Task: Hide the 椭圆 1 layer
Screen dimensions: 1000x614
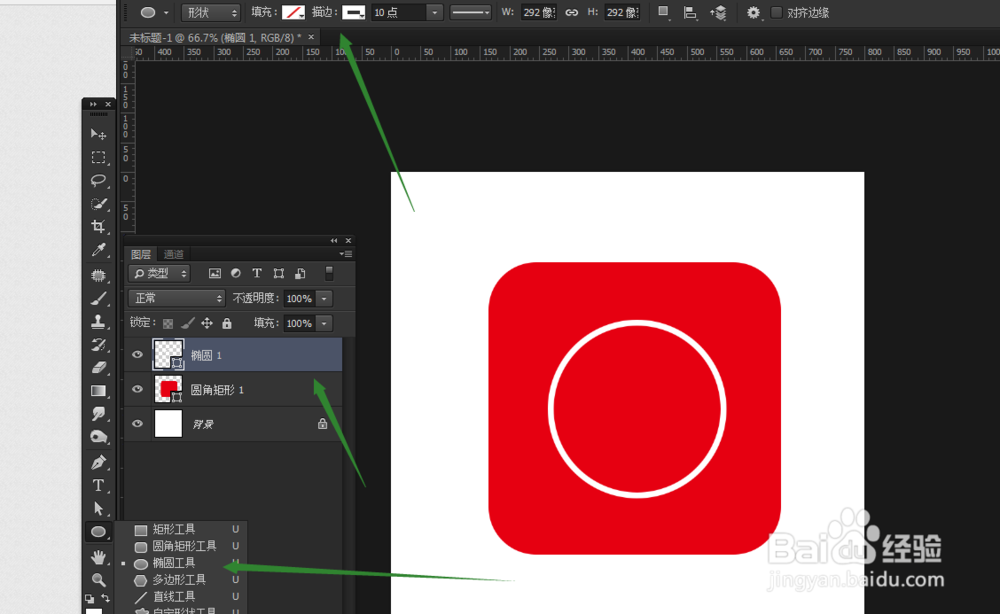Action: coord(137,355)
